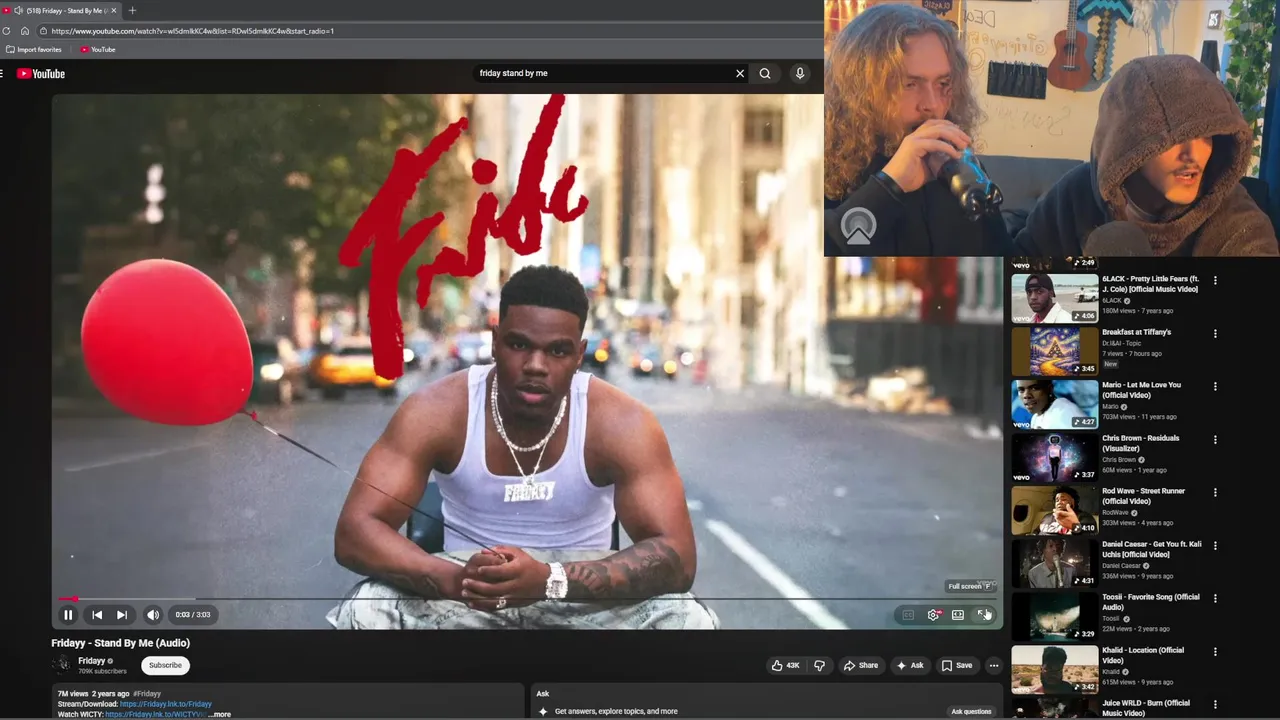Play Mario - Let Me Love You title
The image size is (1280, 720).
(x=1141, y=390)
